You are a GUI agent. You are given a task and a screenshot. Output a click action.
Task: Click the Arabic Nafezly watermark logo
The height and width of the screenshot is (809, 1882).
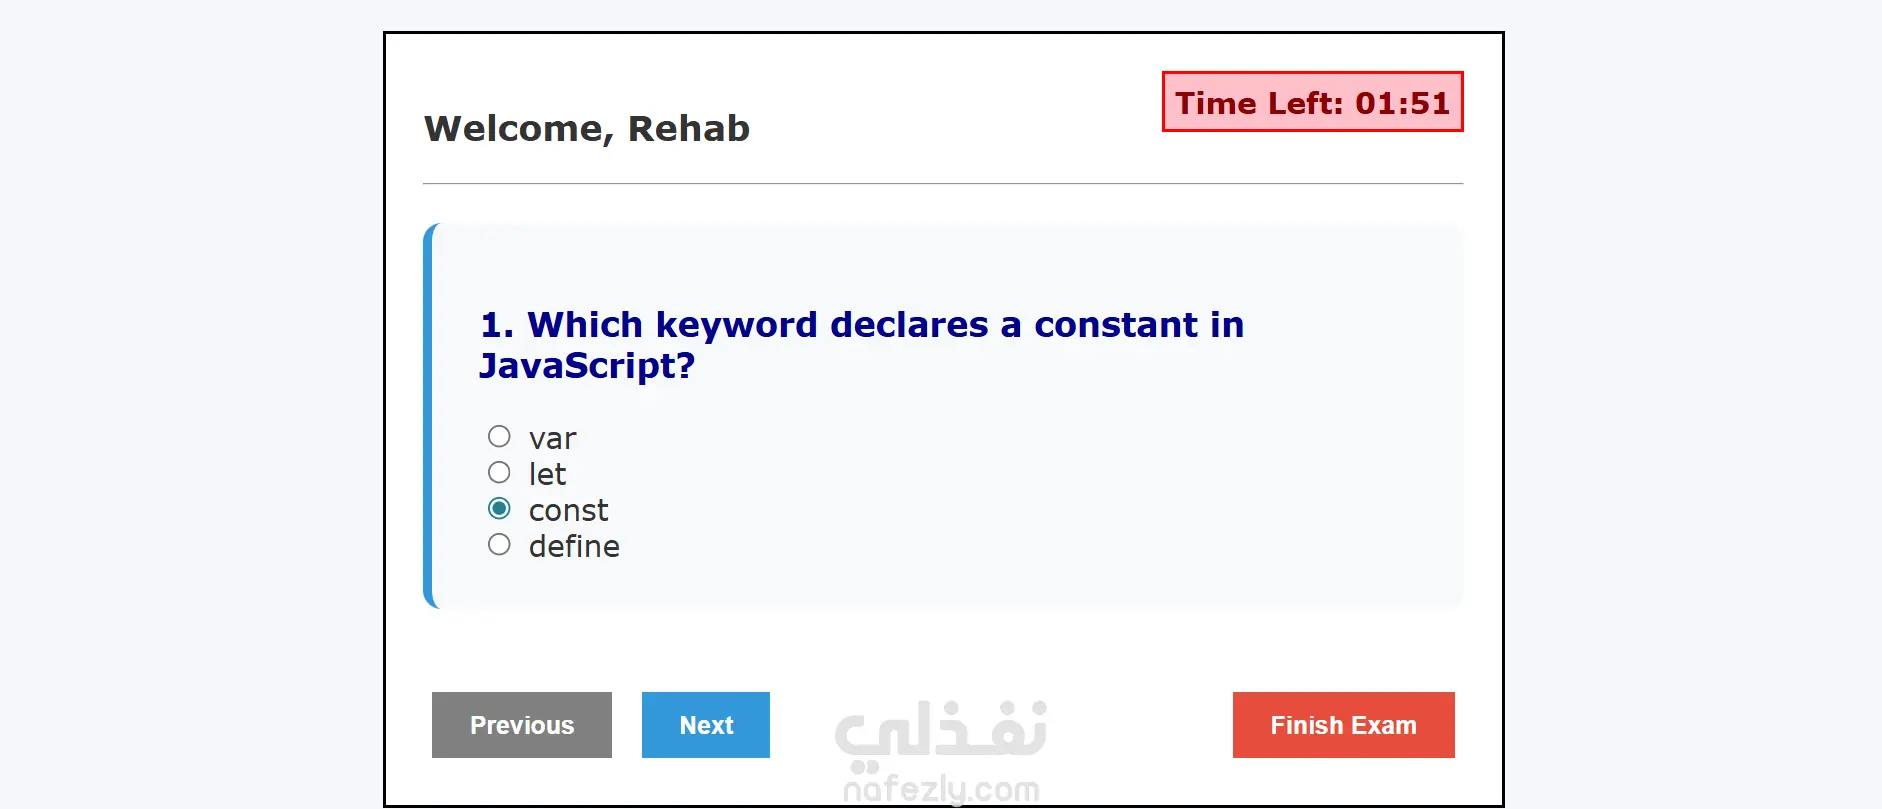941,729
